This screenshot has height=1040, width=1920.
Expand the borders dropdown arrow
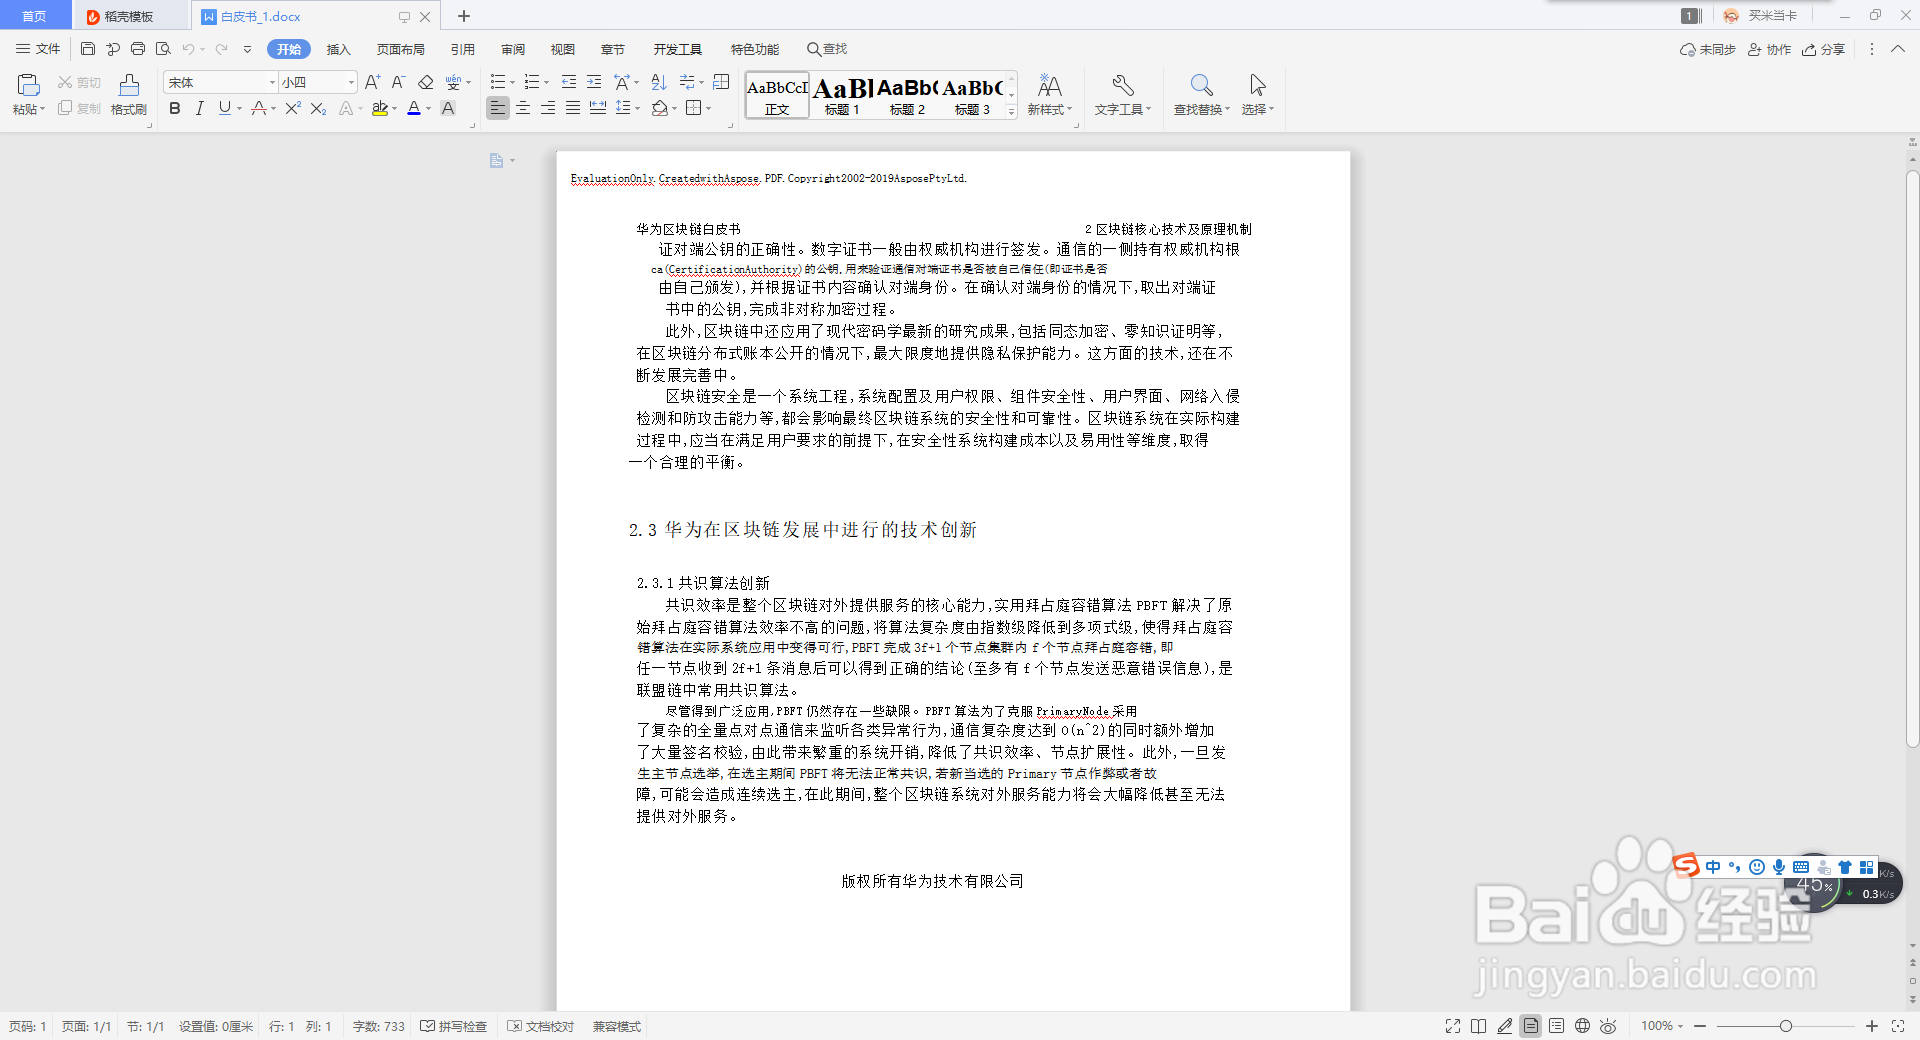point(708,109)
